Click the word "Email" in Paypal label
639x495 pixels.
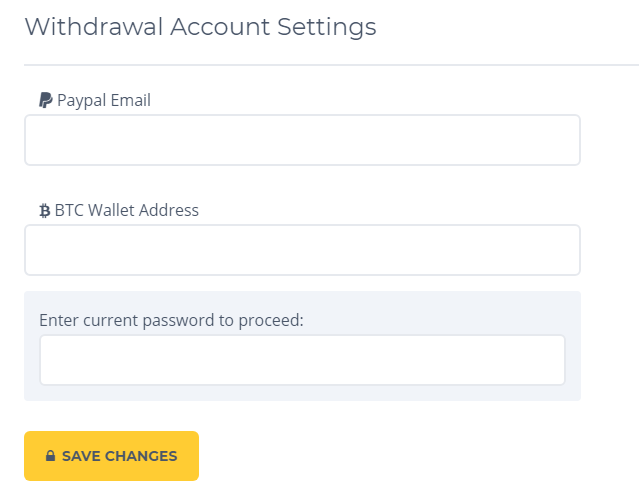tap(130, 100)
